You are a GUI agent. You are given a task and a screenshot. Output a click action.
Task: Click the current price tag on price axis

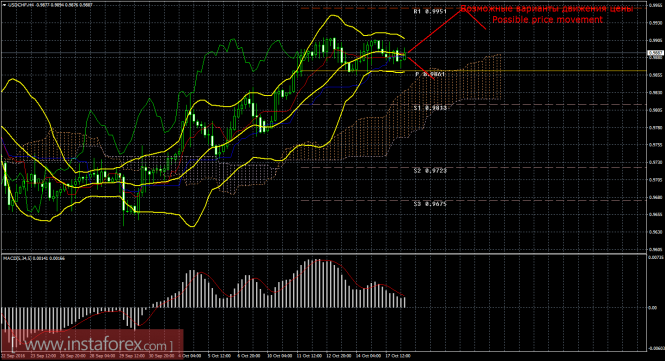pyautogui.click(x=656, y=53)
